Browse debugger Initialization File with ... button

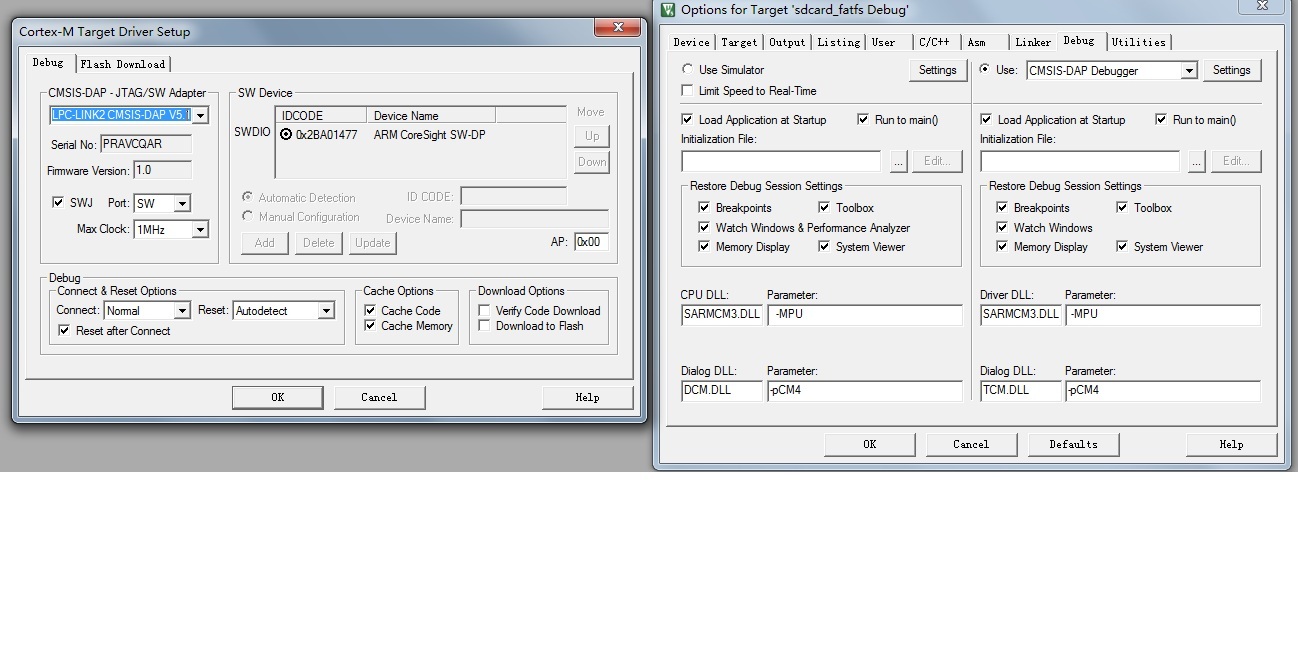[x=1196, y=161]
